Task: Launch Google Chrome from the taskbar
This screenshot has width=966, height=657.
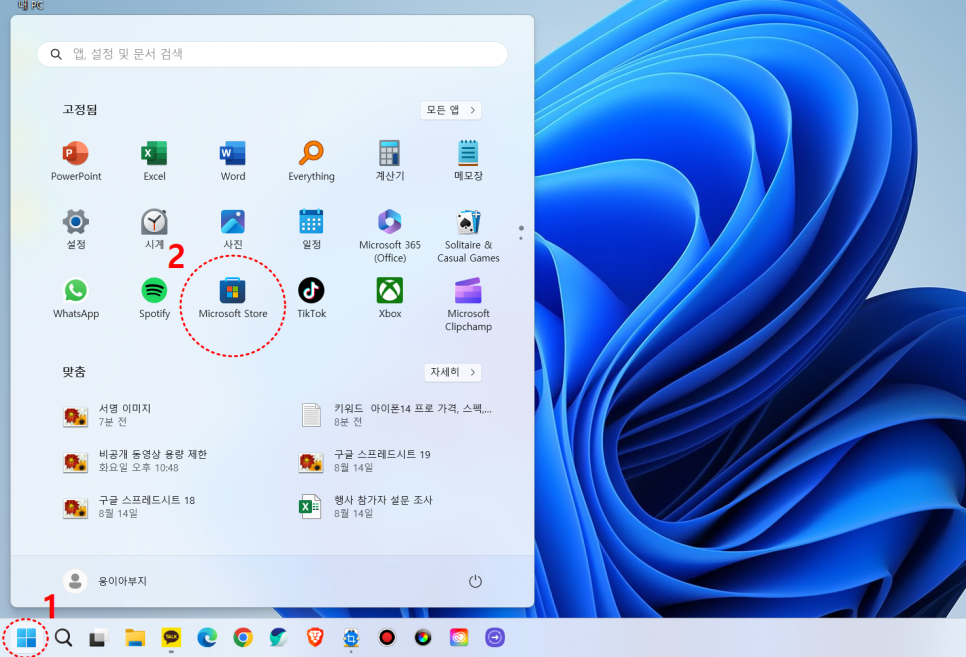Action: point(243,638)
